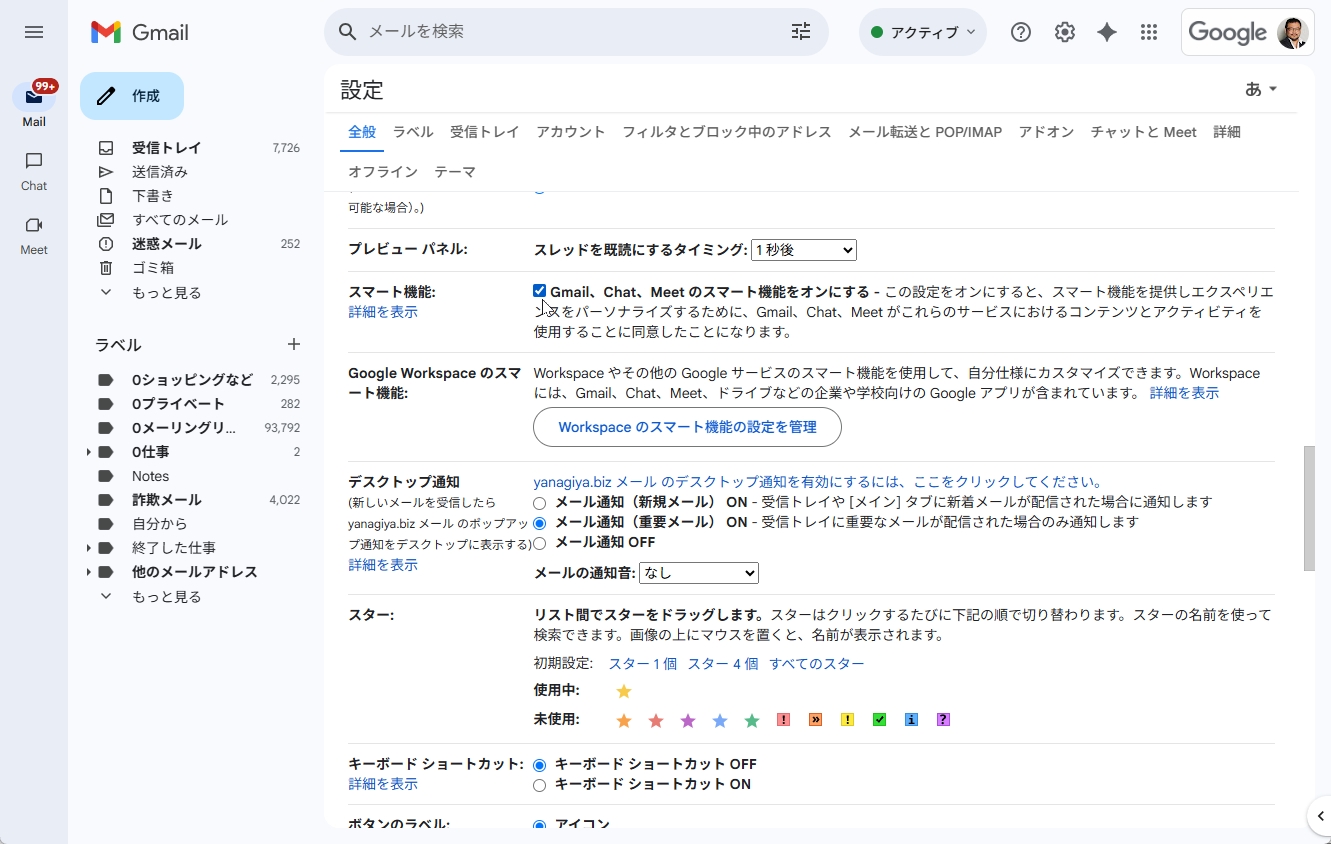Switch to the ラベル settings tab
1331x844 pixels.
pyautogui.click(x=412, y=132)
